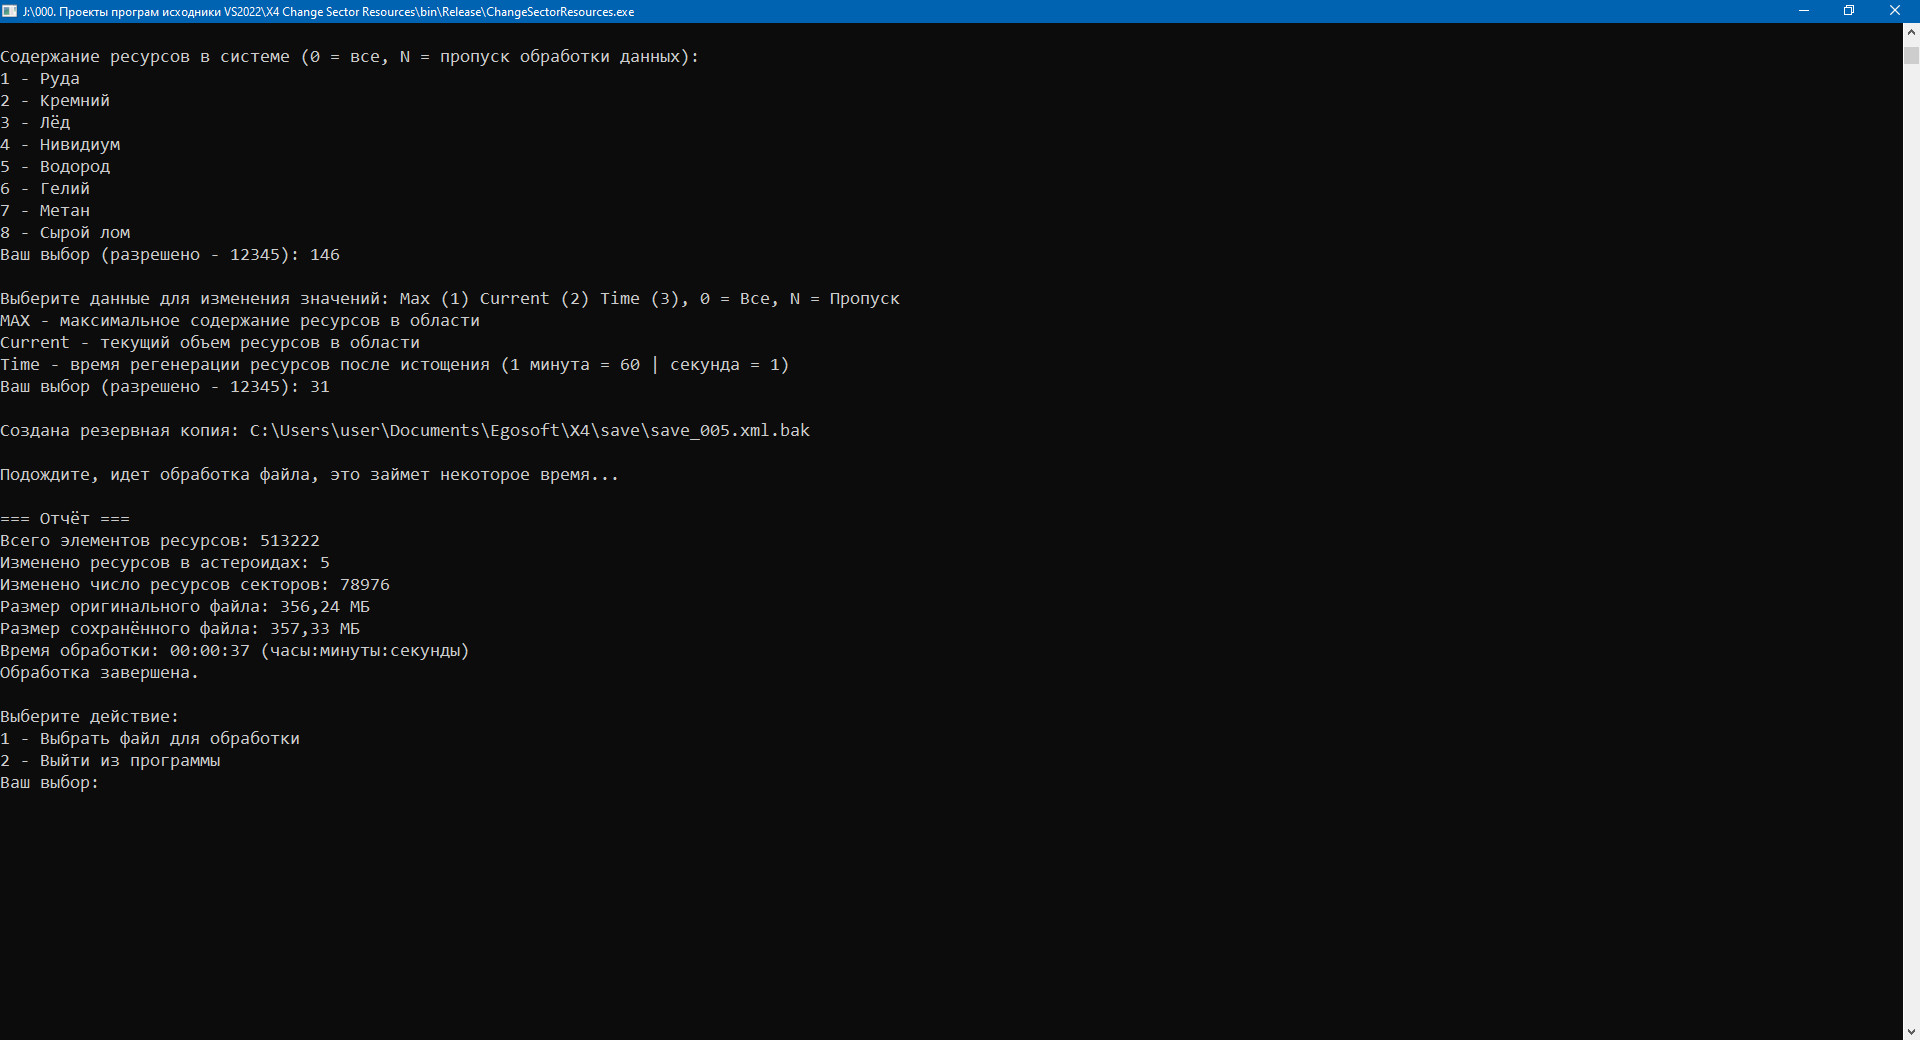
Task: Click the '2 - Выйти из программы' line
Action: click(110, 761)
